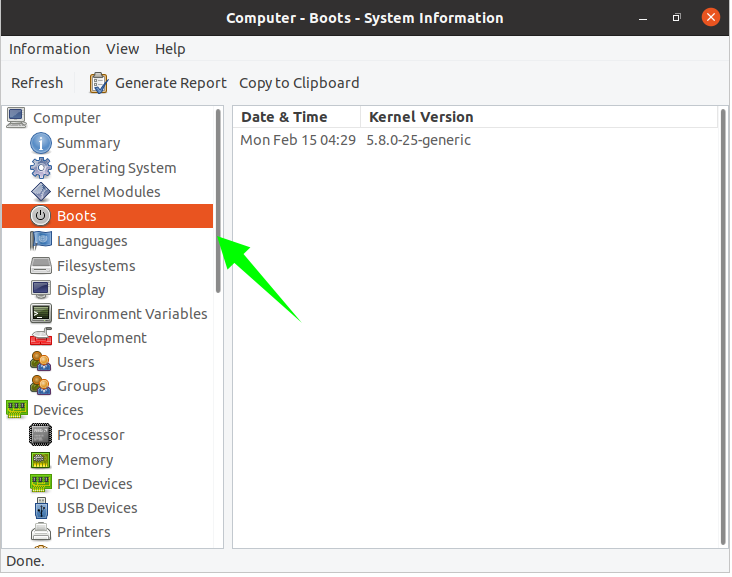
Task: Click the Processor chip icon
Action: pos(40,435)
